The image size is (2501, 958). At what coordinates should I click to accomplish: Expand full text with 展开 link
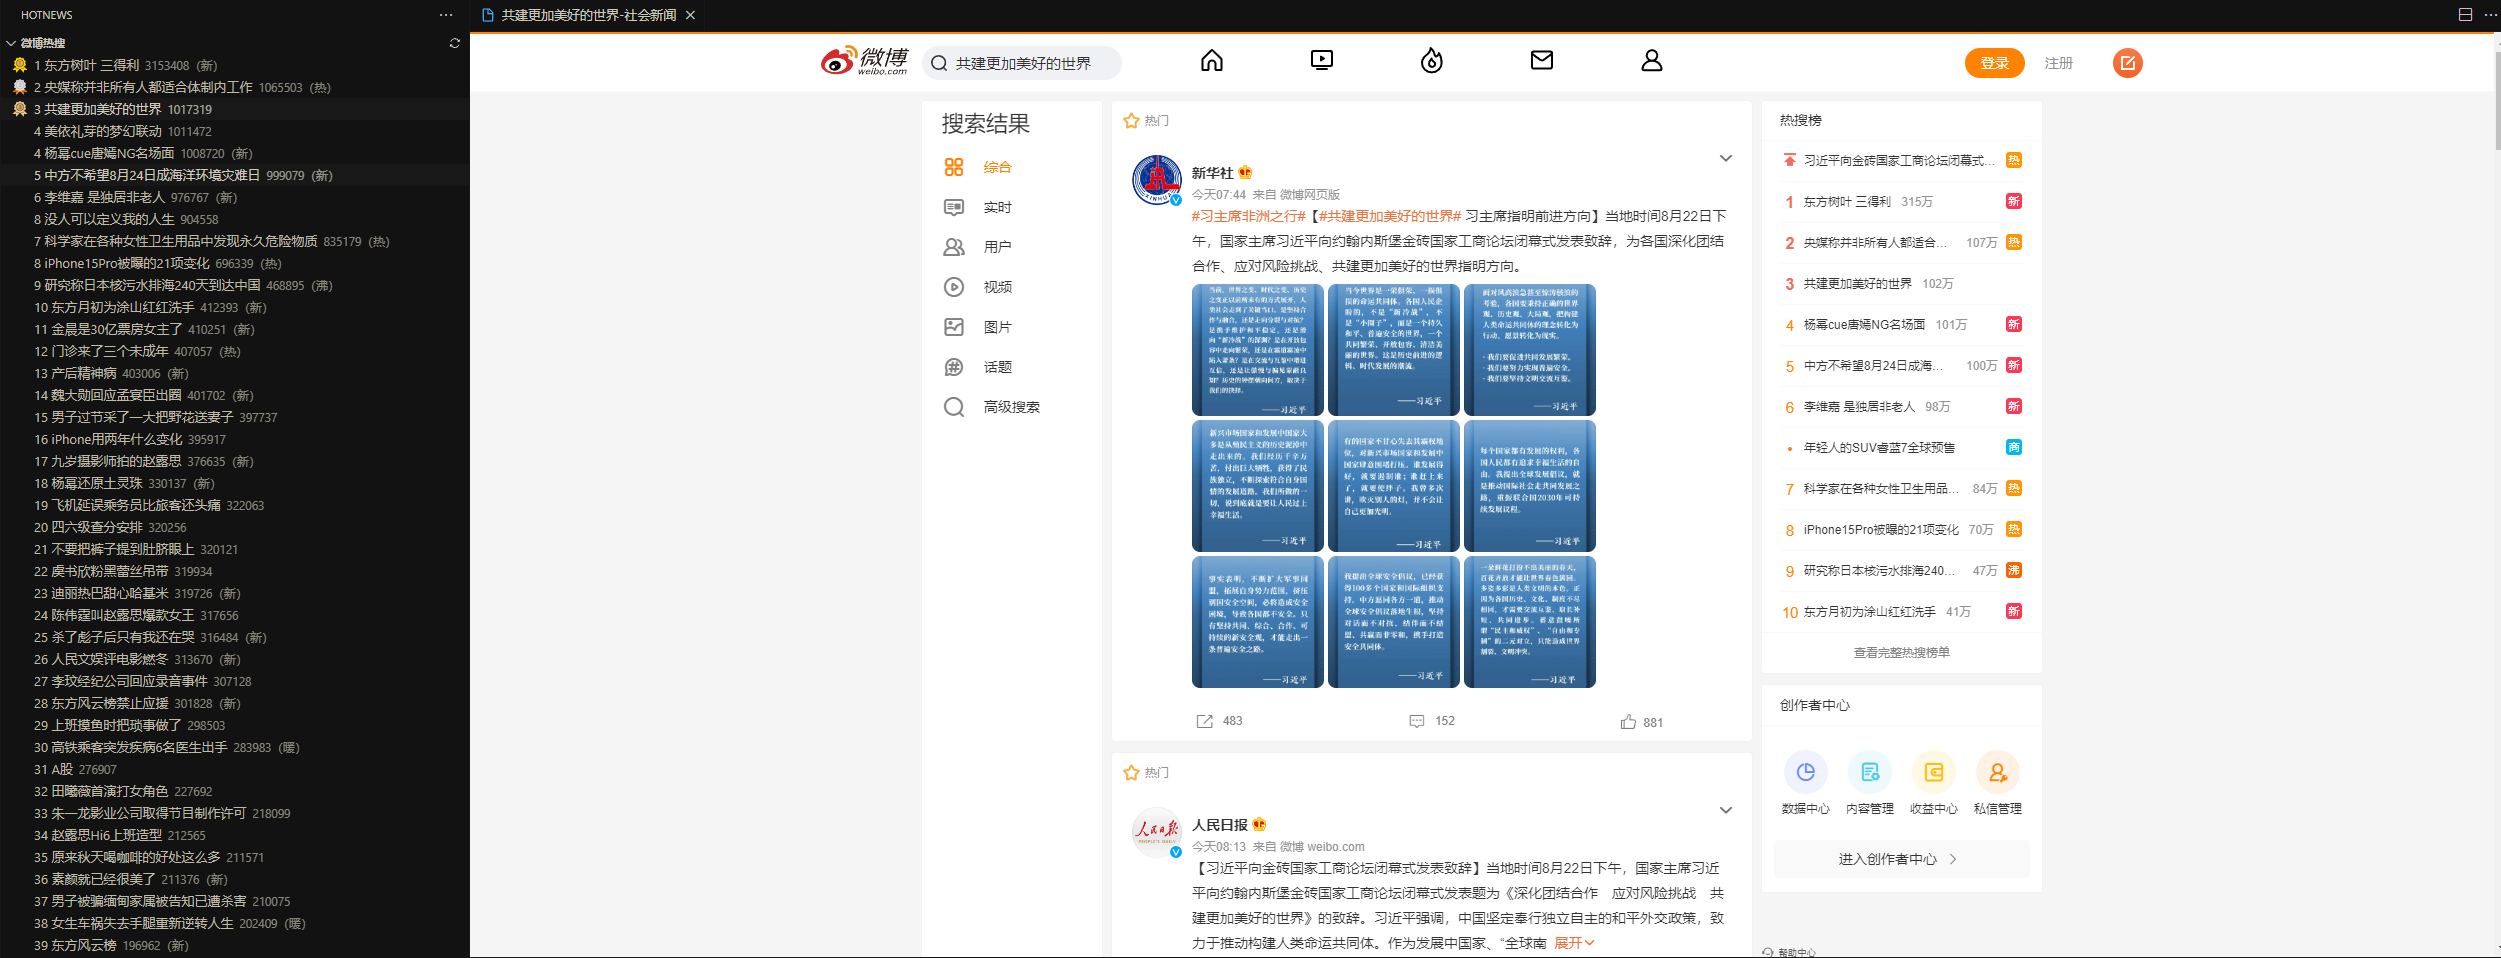click(x=1574, y=943)
